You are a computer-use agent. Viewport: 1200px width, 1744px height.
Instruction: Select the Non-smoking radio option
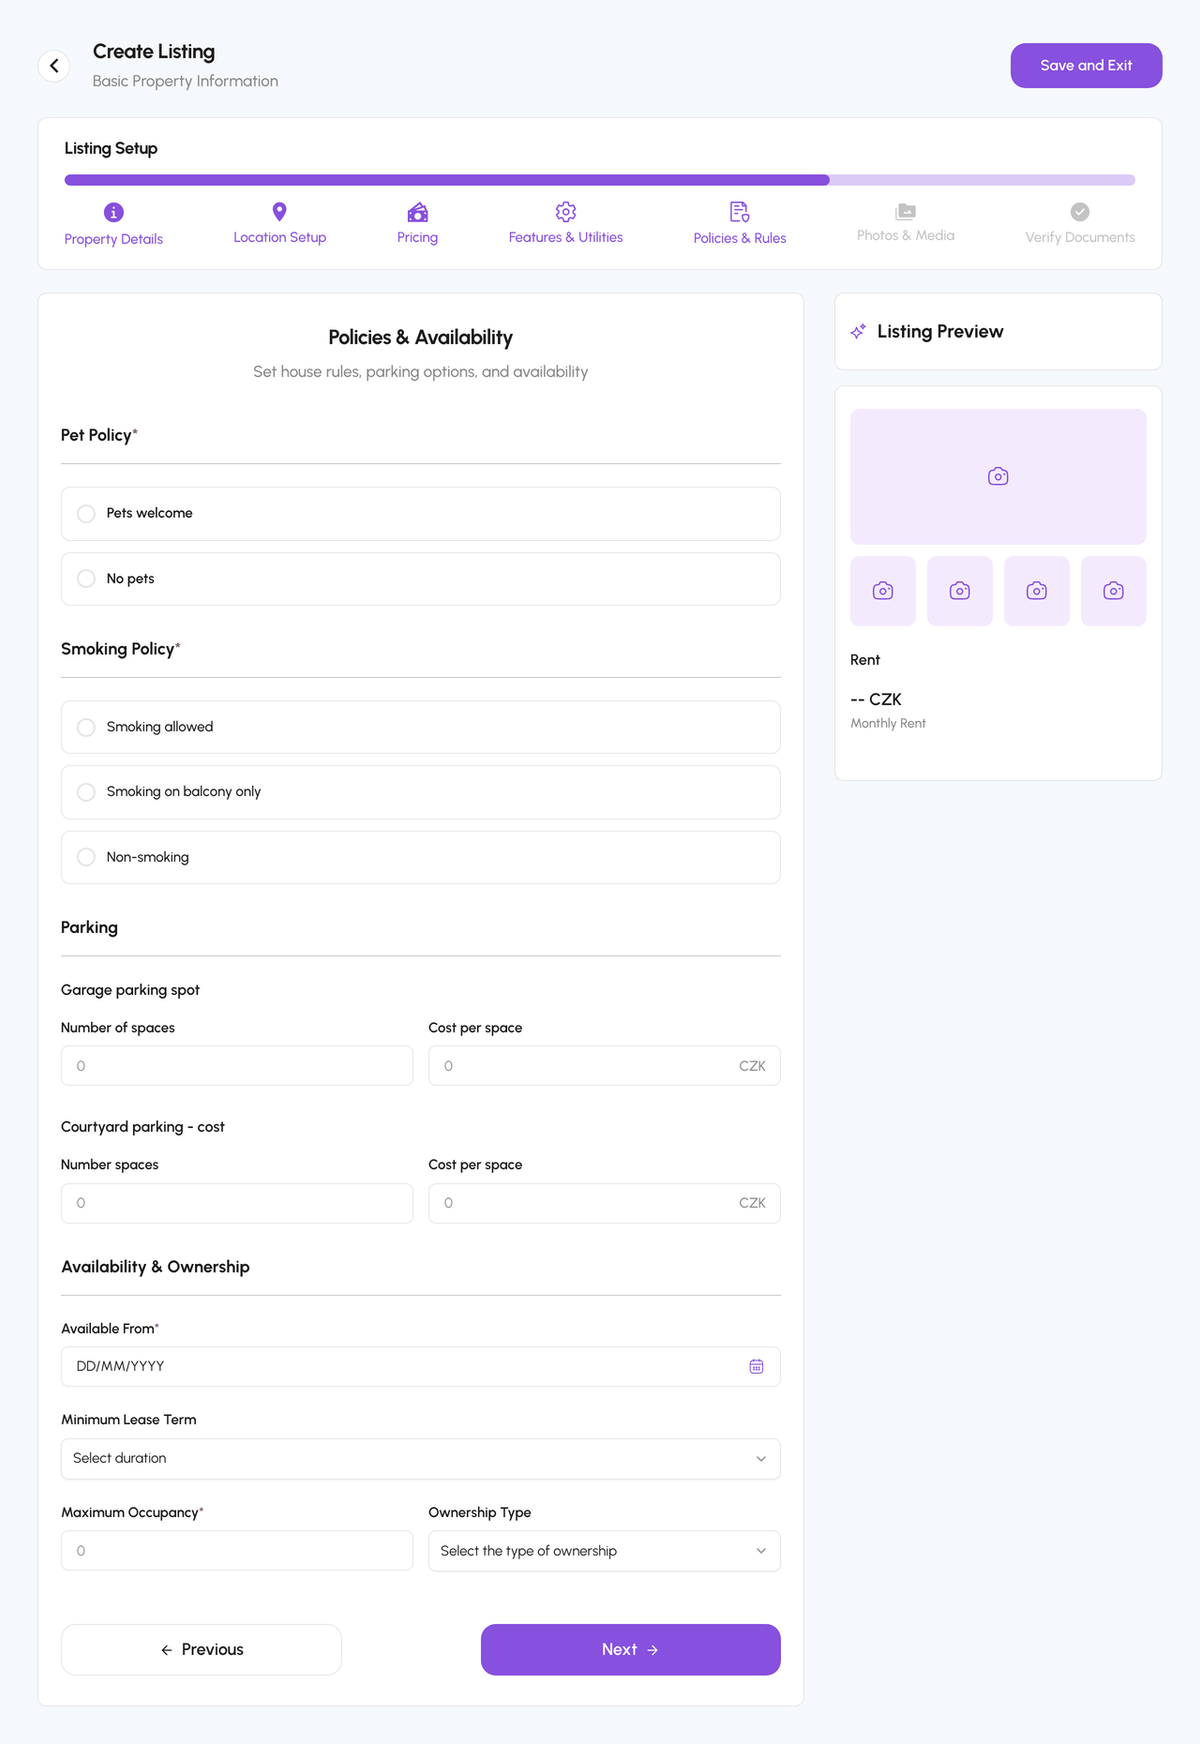(x=421, y=857)
